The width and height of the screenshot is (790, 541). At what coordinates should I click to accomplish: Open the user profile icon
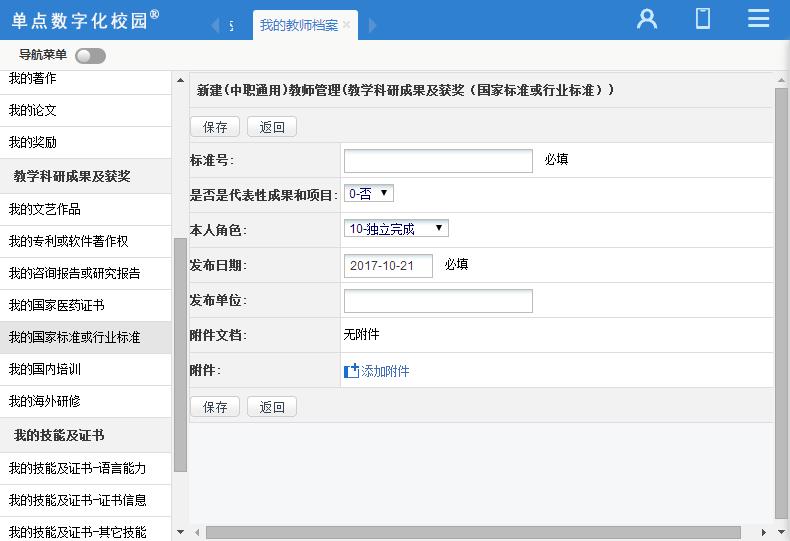coord(647,19)
